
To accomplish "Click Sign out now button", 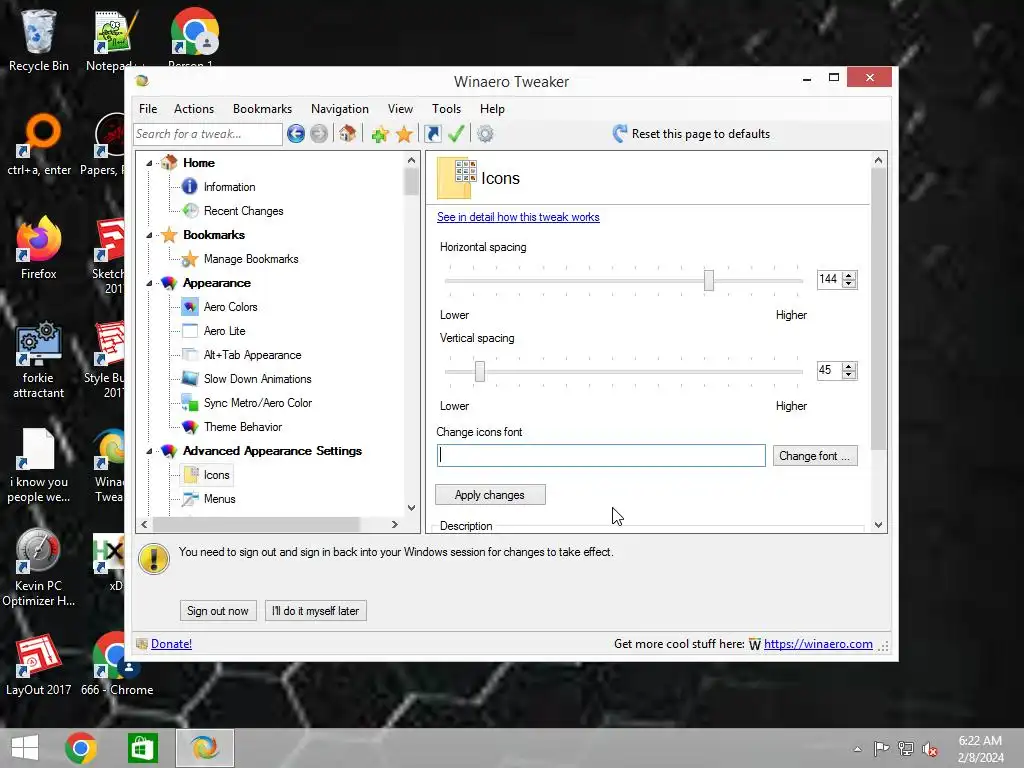I will click(x=217, y=611).
